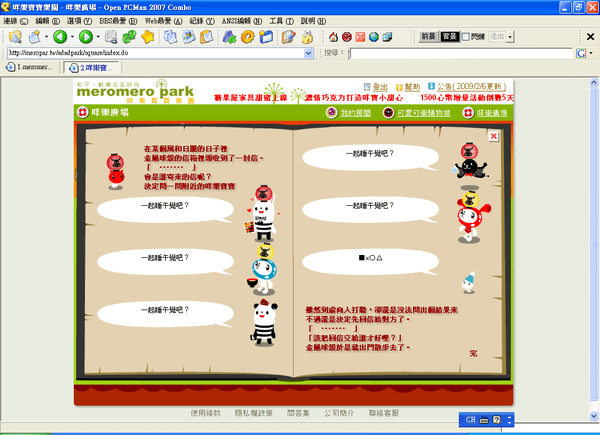Open the Web最愛 (A) menu

[x=164, y=21]
